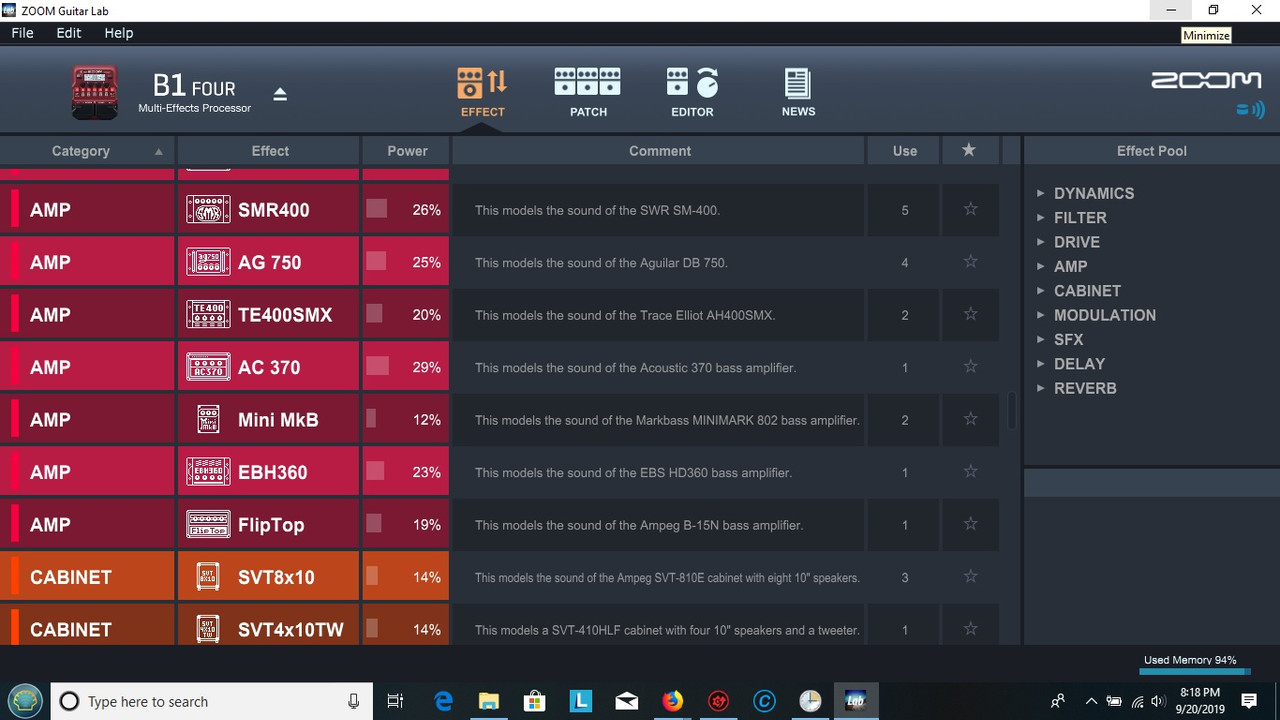
Task: Expand DRIVE in Effect Pool
Action: click(x=1041, y=242)
